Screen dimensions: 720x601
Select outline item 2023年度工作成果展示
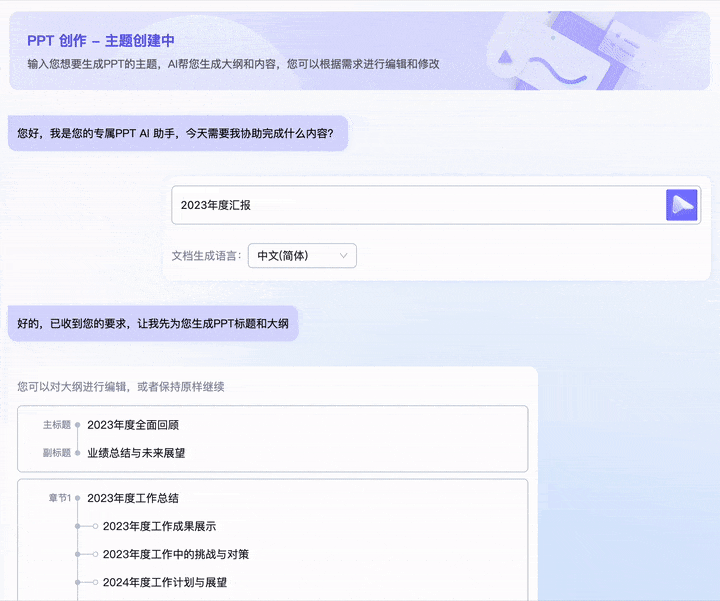pos(159,526)
